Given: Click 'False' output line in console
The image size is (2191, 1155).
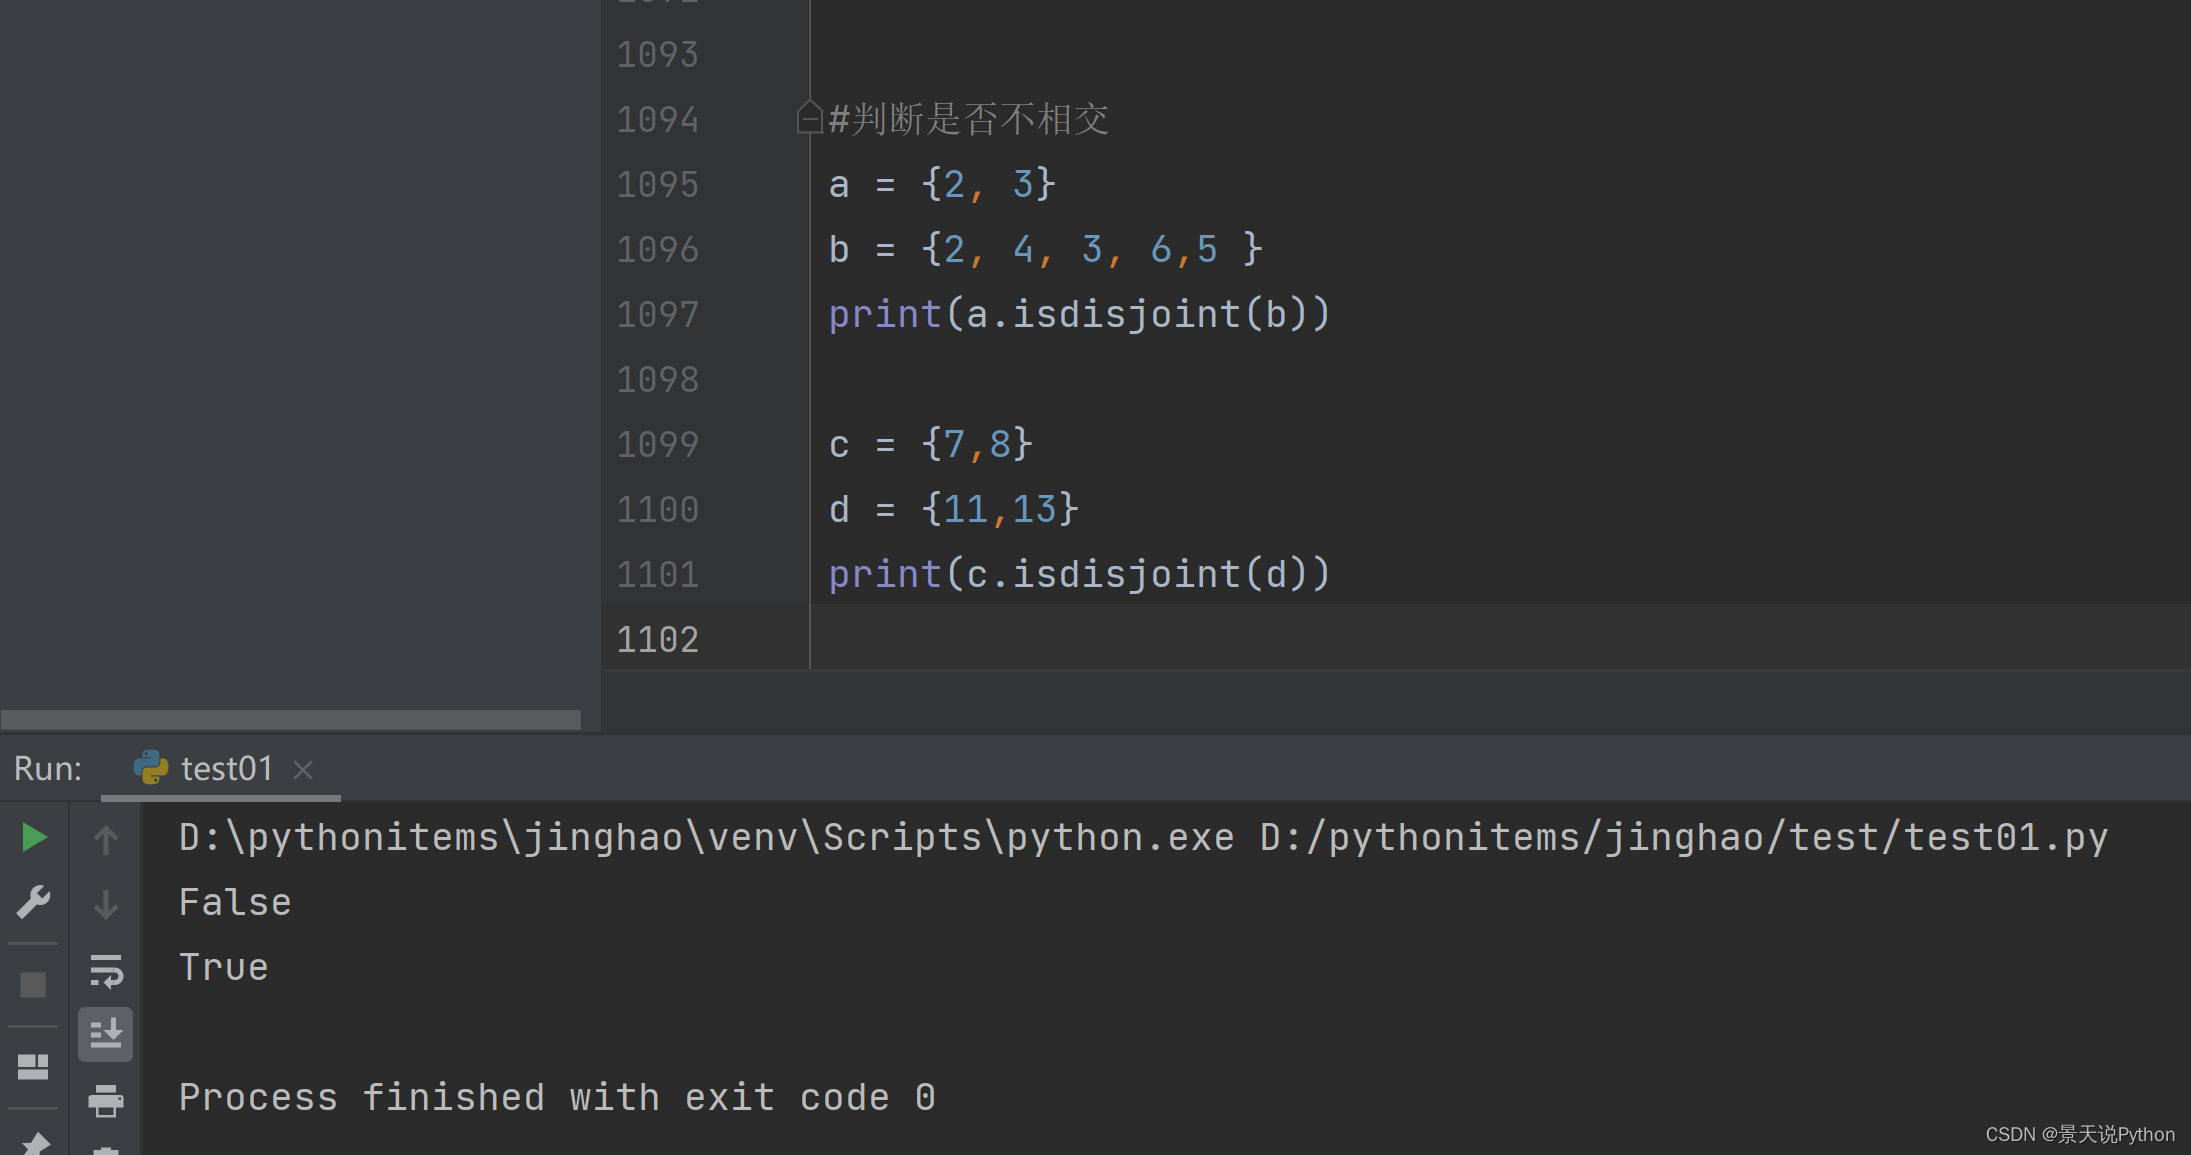Looking at the screenshot, I should click(235, 903).
